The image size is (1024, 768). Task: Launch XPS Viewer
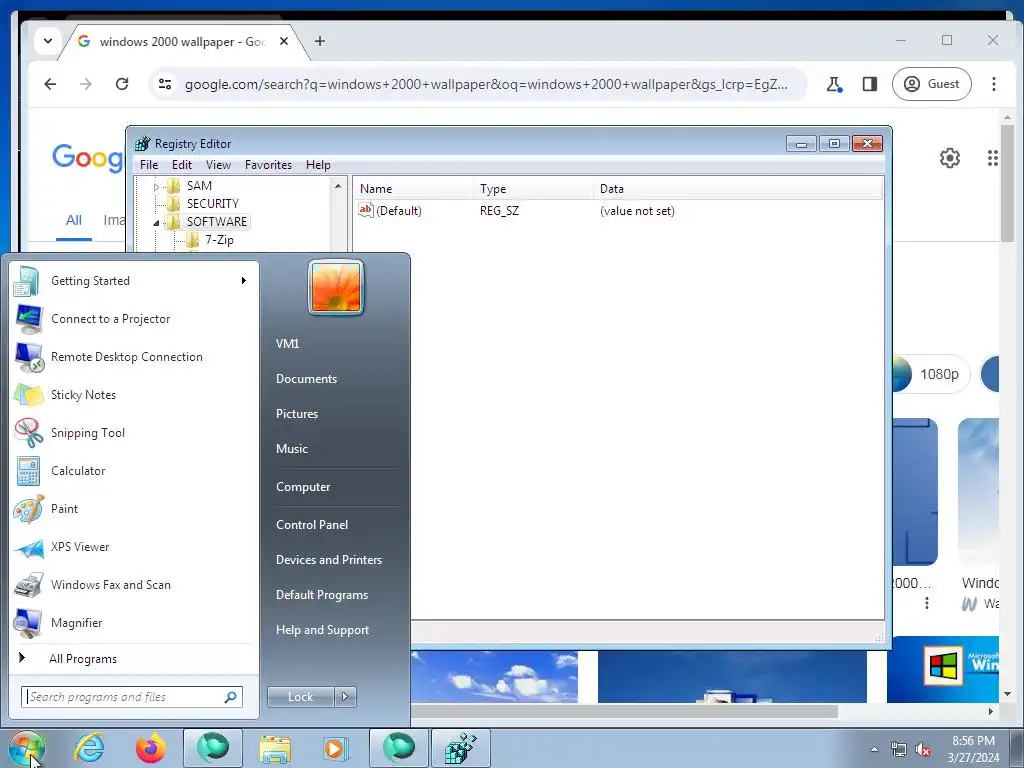coord(134,547)
